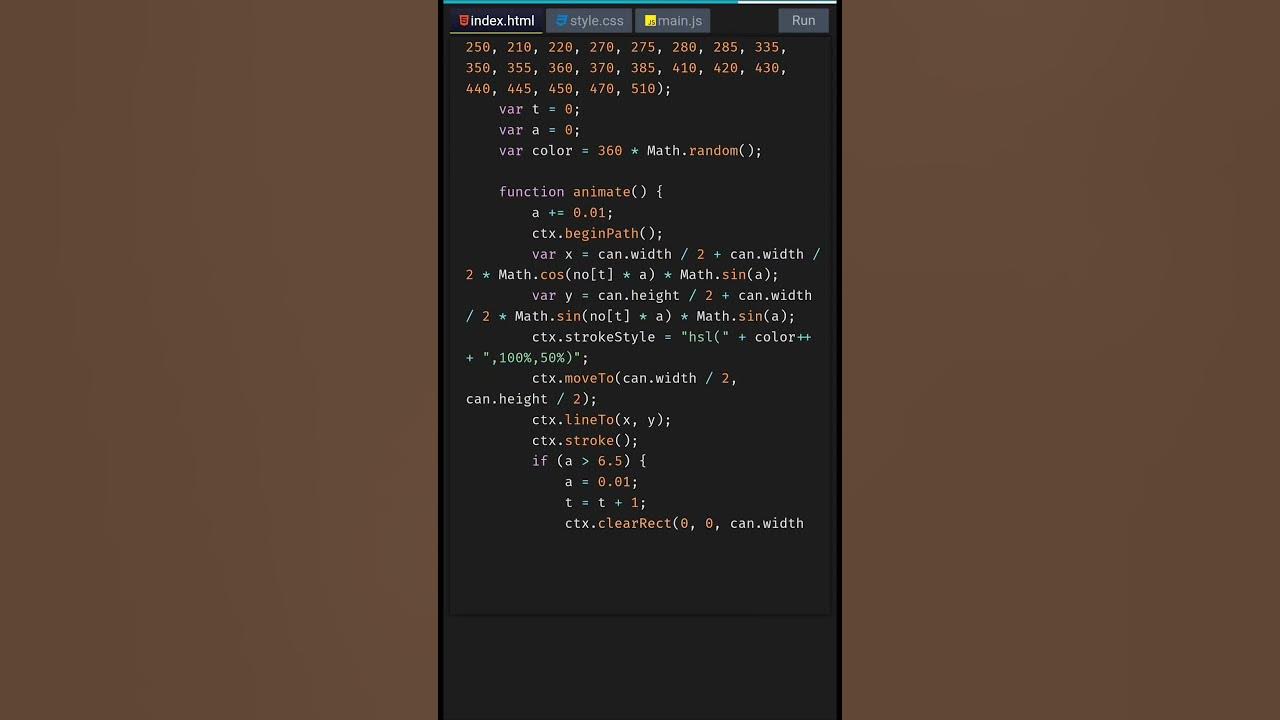
Task: Click the 'ctx.moveTo(can.width / 2,' line
Action: (x=634, y=378)
